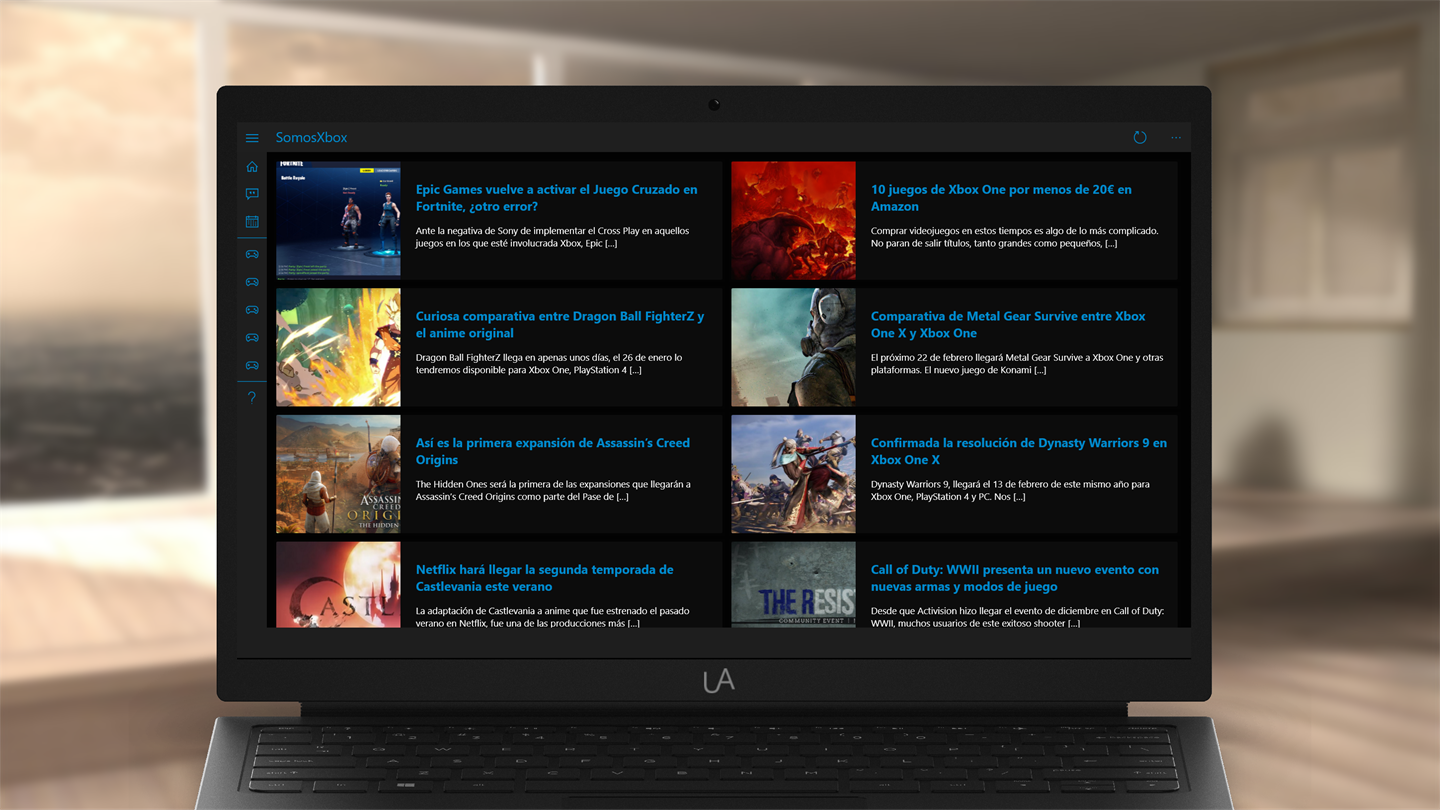
Task: Open the hamburger navigation menu
Action: 252,138
